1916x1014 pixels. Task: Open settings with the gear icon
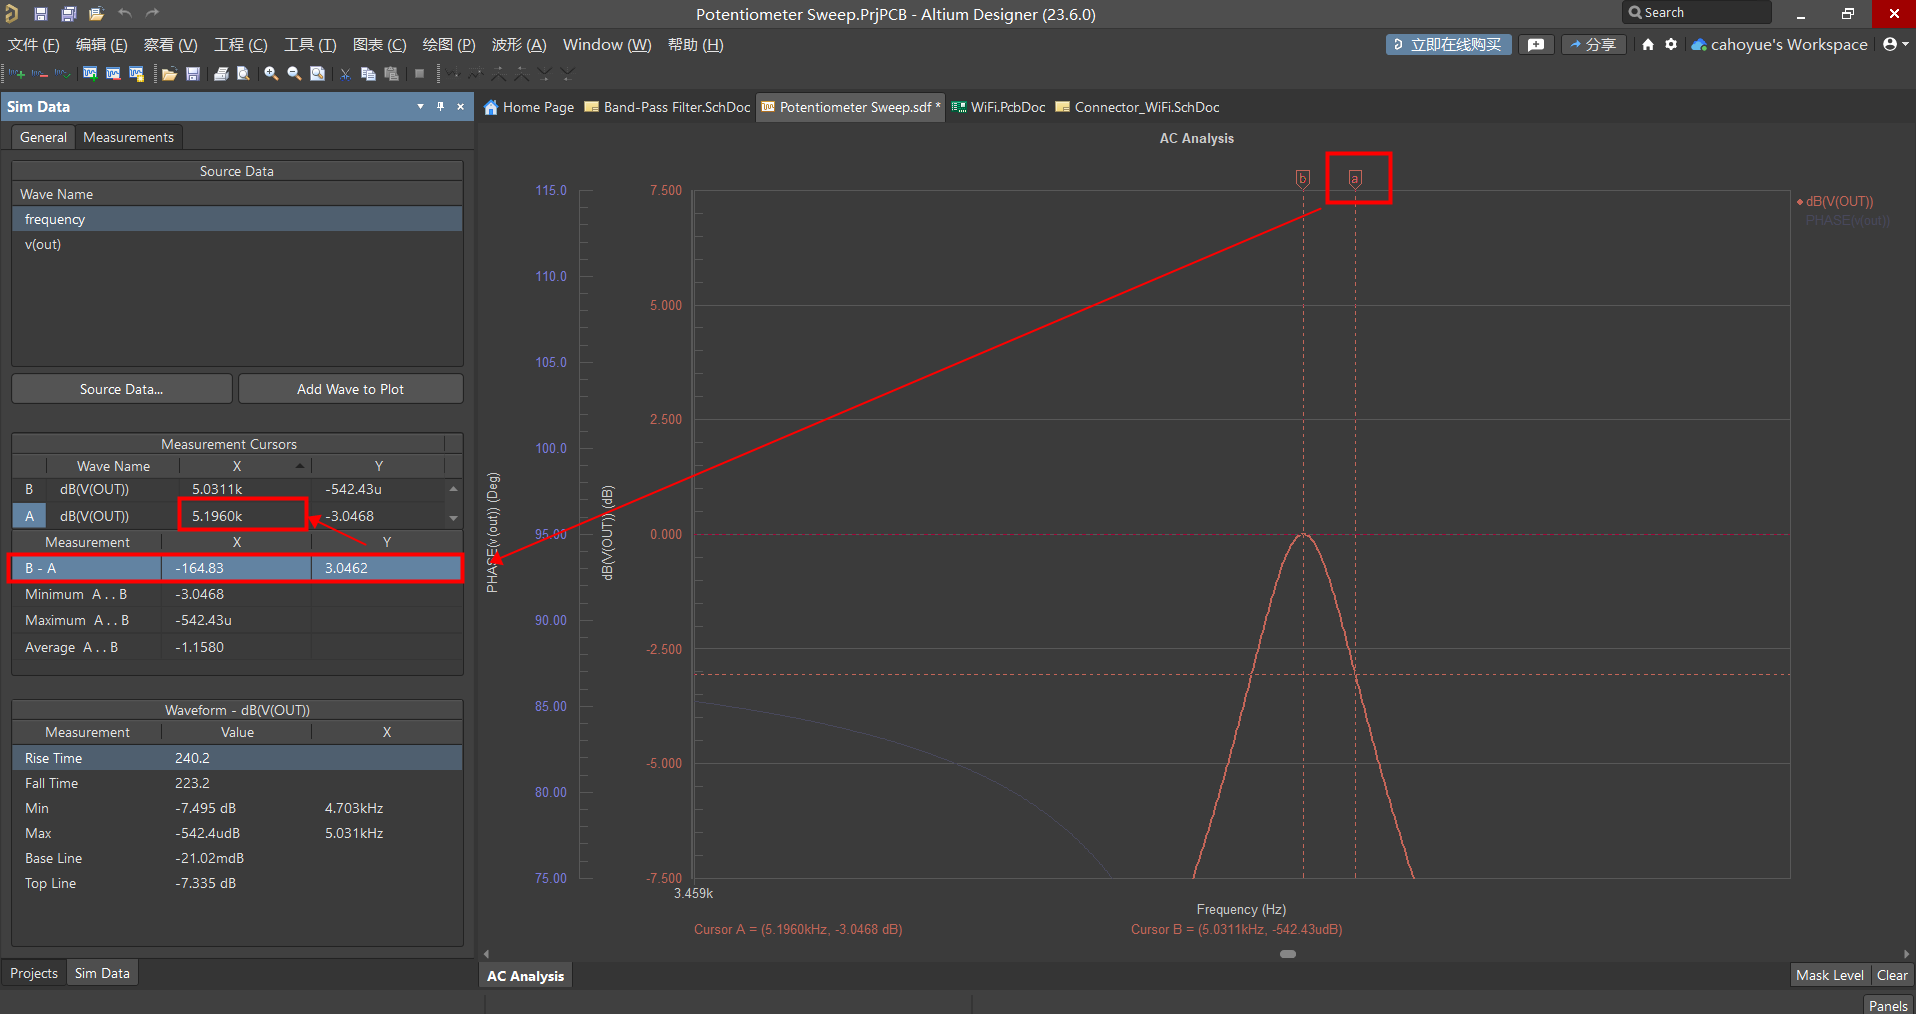tap(1671, 44)
